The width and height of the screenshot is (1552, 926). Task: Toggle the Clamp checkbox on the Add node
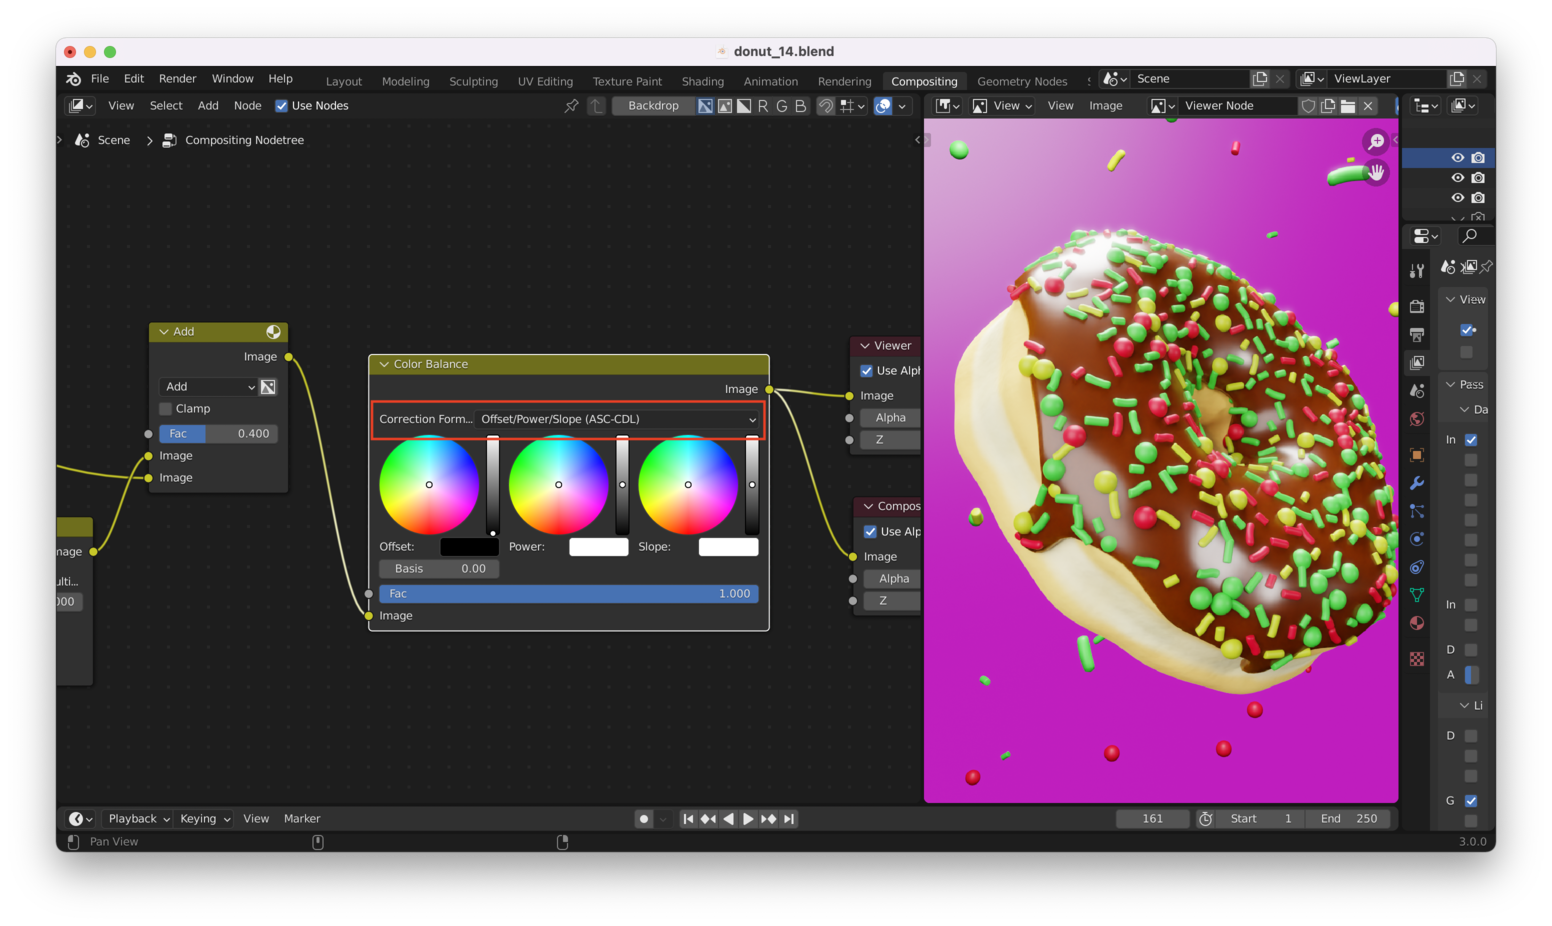tap(165, 408)
